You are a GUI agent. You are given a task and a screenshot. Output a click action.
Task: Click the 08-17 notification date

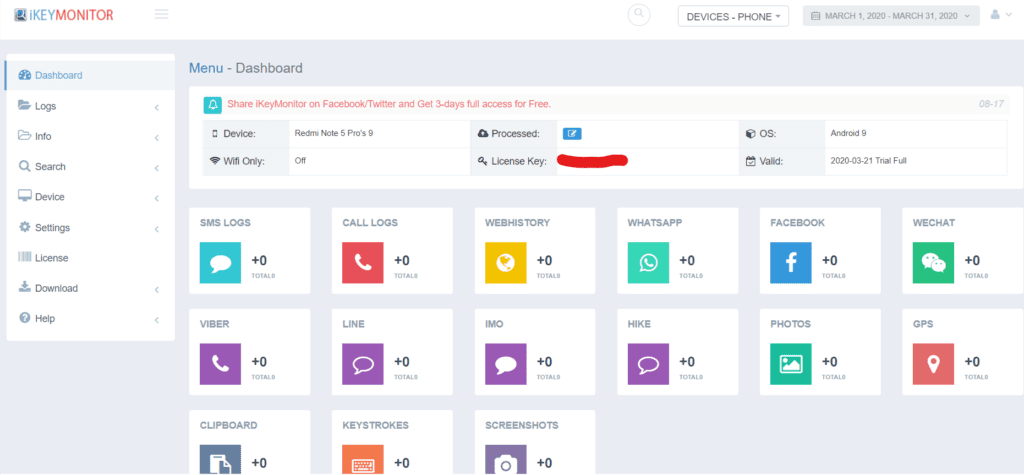pyautogui.click(x=991, y=105)
